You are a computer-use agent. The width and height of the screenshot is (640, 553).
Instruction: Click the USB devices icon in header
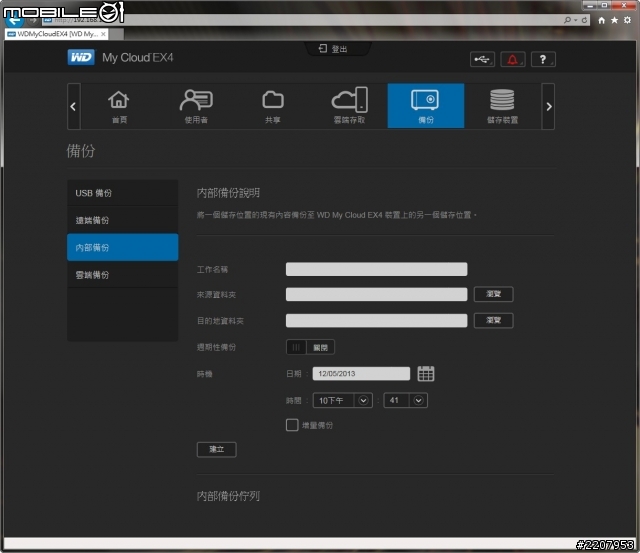coord(482,60)
